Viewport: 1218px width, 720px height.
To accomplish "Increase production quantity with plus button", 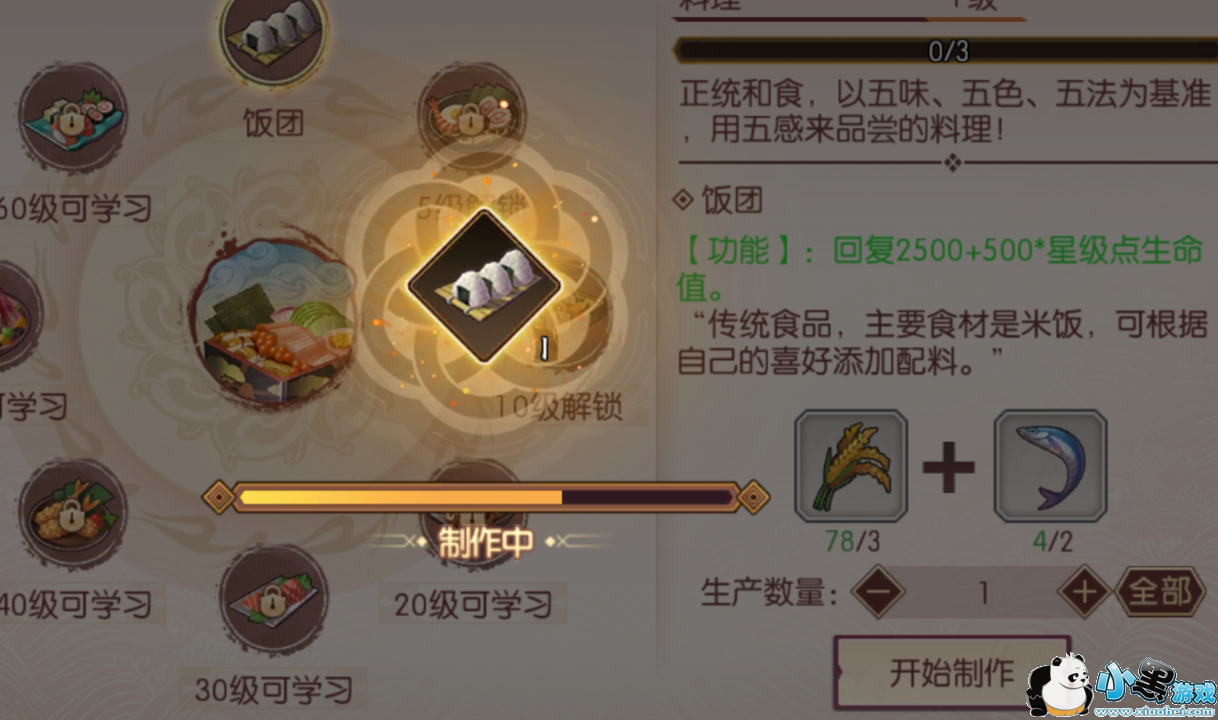I will pos(1085,593).
